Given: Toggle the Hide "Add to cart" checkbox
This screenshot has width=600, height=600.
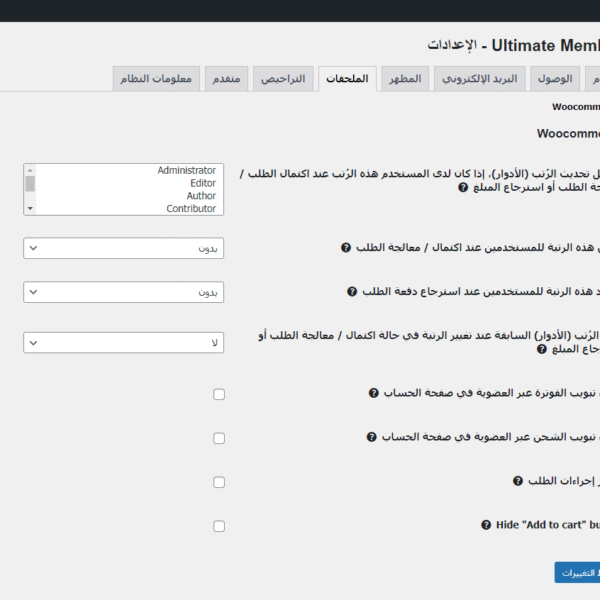Looking at the screenshot, I should (219, 526).
